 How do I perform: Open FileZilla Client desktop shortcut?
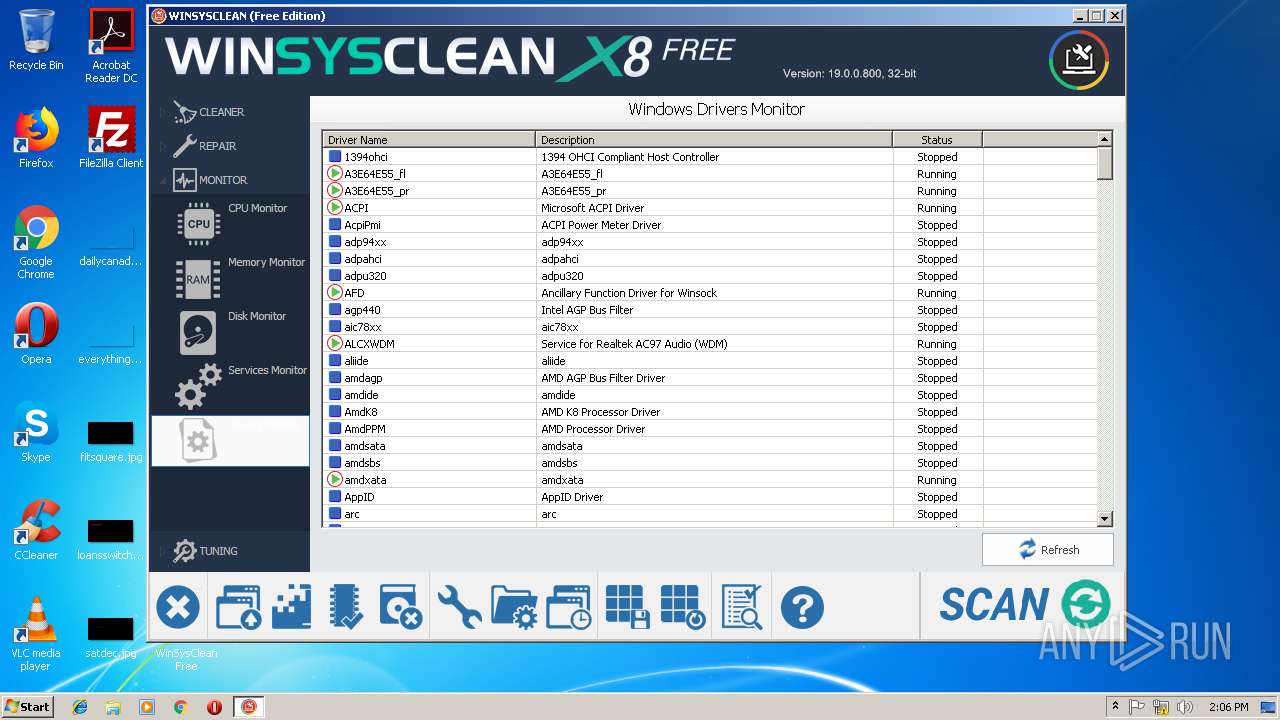coord(111,138)
